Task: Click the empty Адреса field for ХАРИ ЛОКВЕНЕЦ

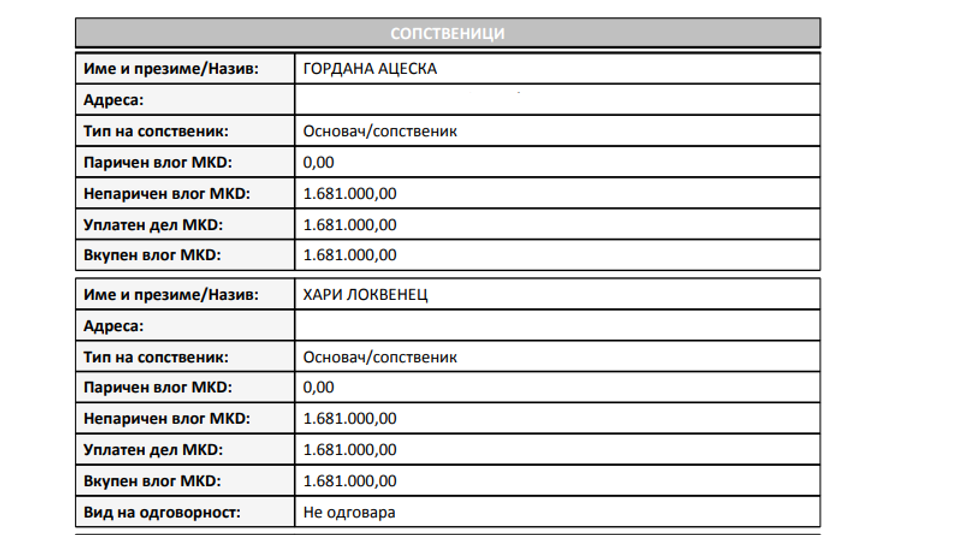Action: pos(557,326)
